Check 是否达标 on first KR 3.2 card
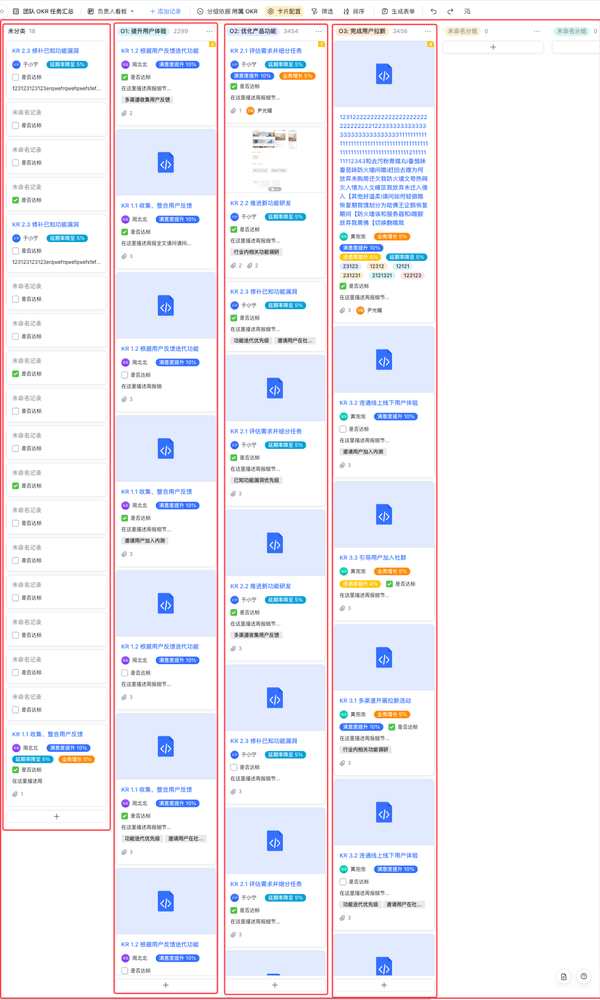The width and height of the screenshot is (600, 1000). click(x=342, y=429)
